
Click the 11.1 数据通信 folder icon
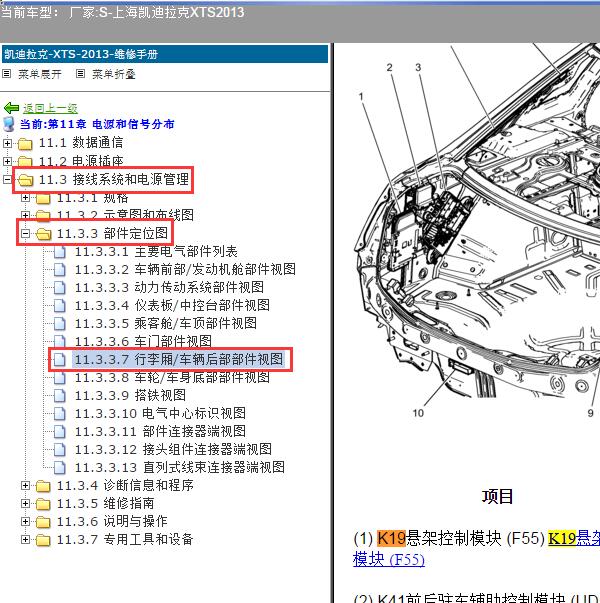(x=25, y=144)
